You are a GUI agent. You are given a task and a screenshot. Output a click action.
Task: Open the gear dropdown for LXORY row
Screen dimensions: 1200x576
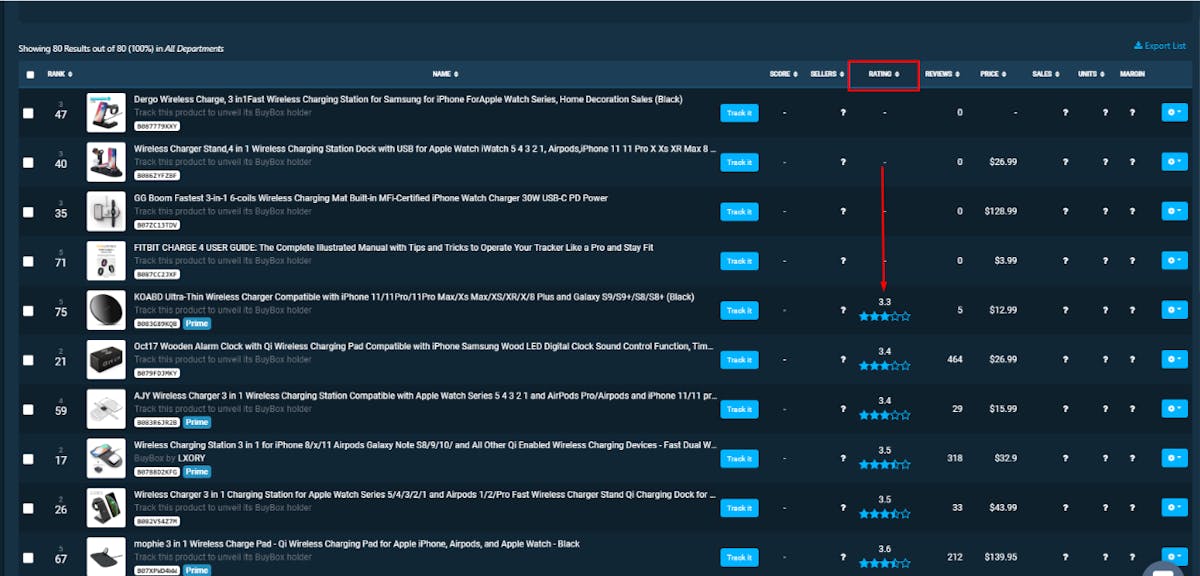coord(1174,458)
